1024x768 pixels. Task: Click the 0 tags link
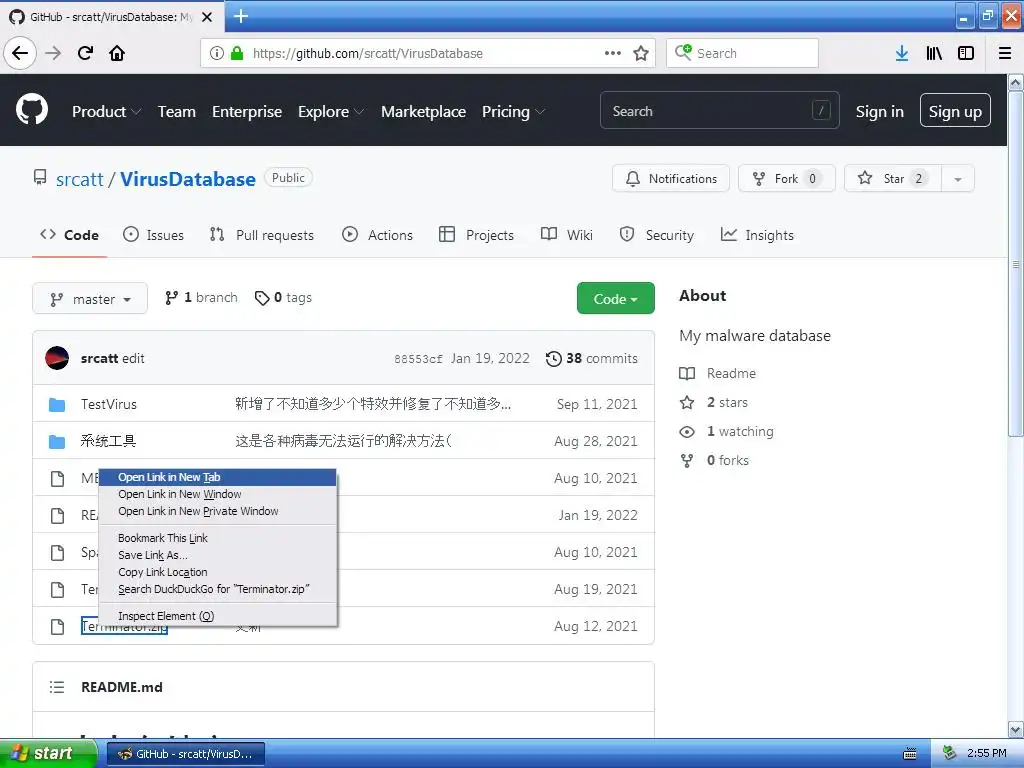coord(283,298)
